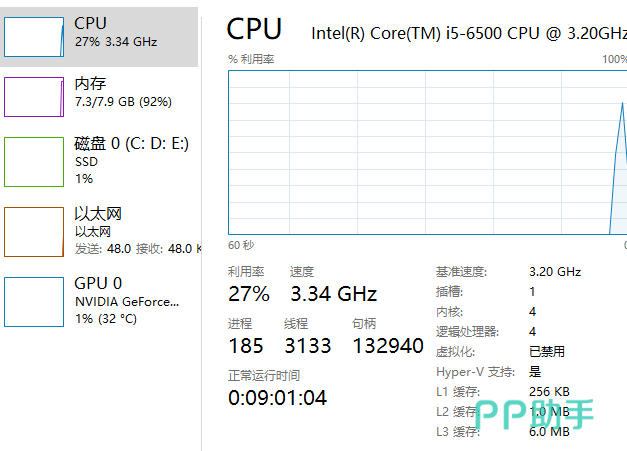Click the green 磁盘 0 mini-graph thumbnail
This screenshot has height=451, width=627.
(34, 162)
